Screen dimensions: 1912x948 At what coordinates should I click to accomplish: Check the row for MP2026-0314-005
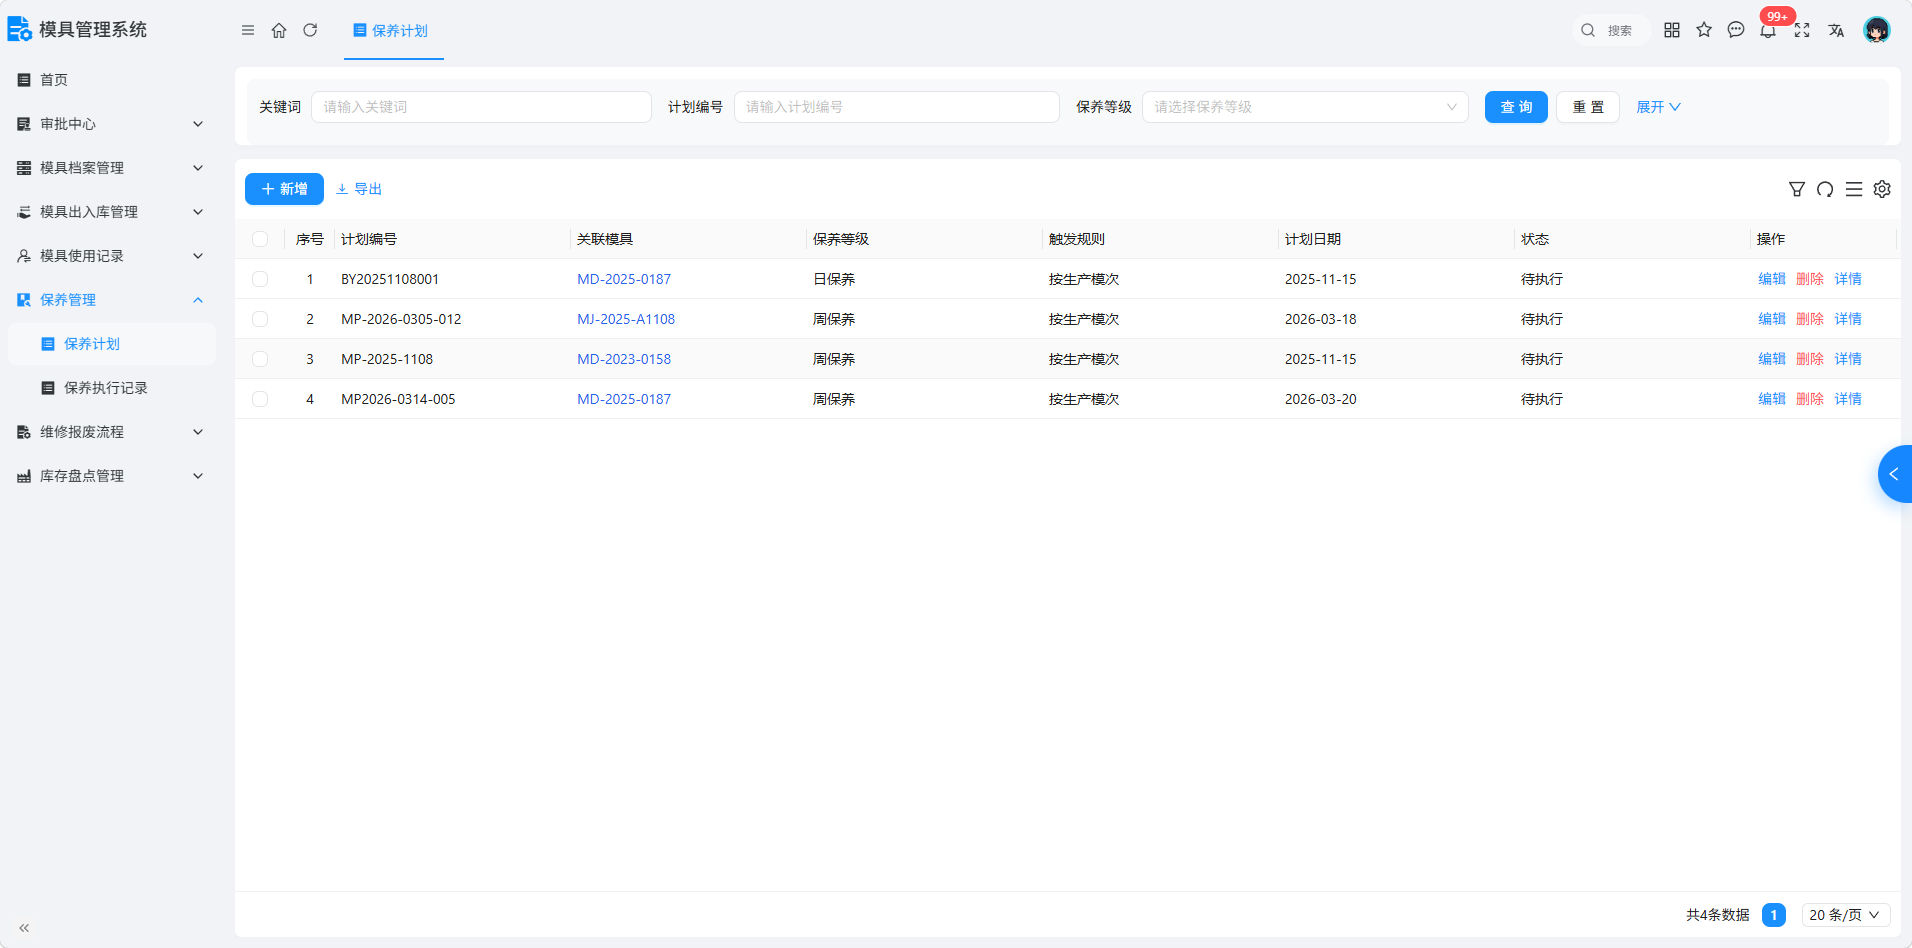coord(260,399)
